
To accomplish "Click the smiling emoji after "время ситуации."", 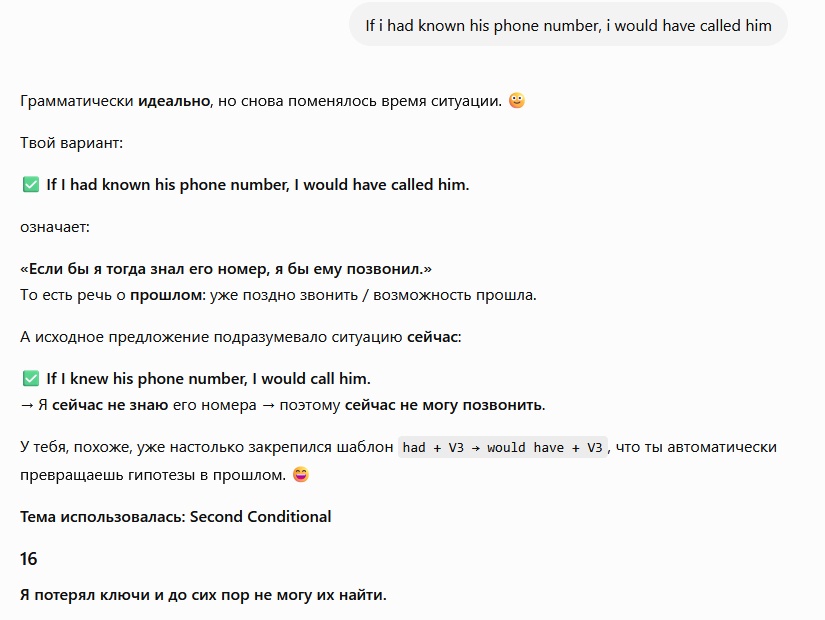I will (517, 100).
